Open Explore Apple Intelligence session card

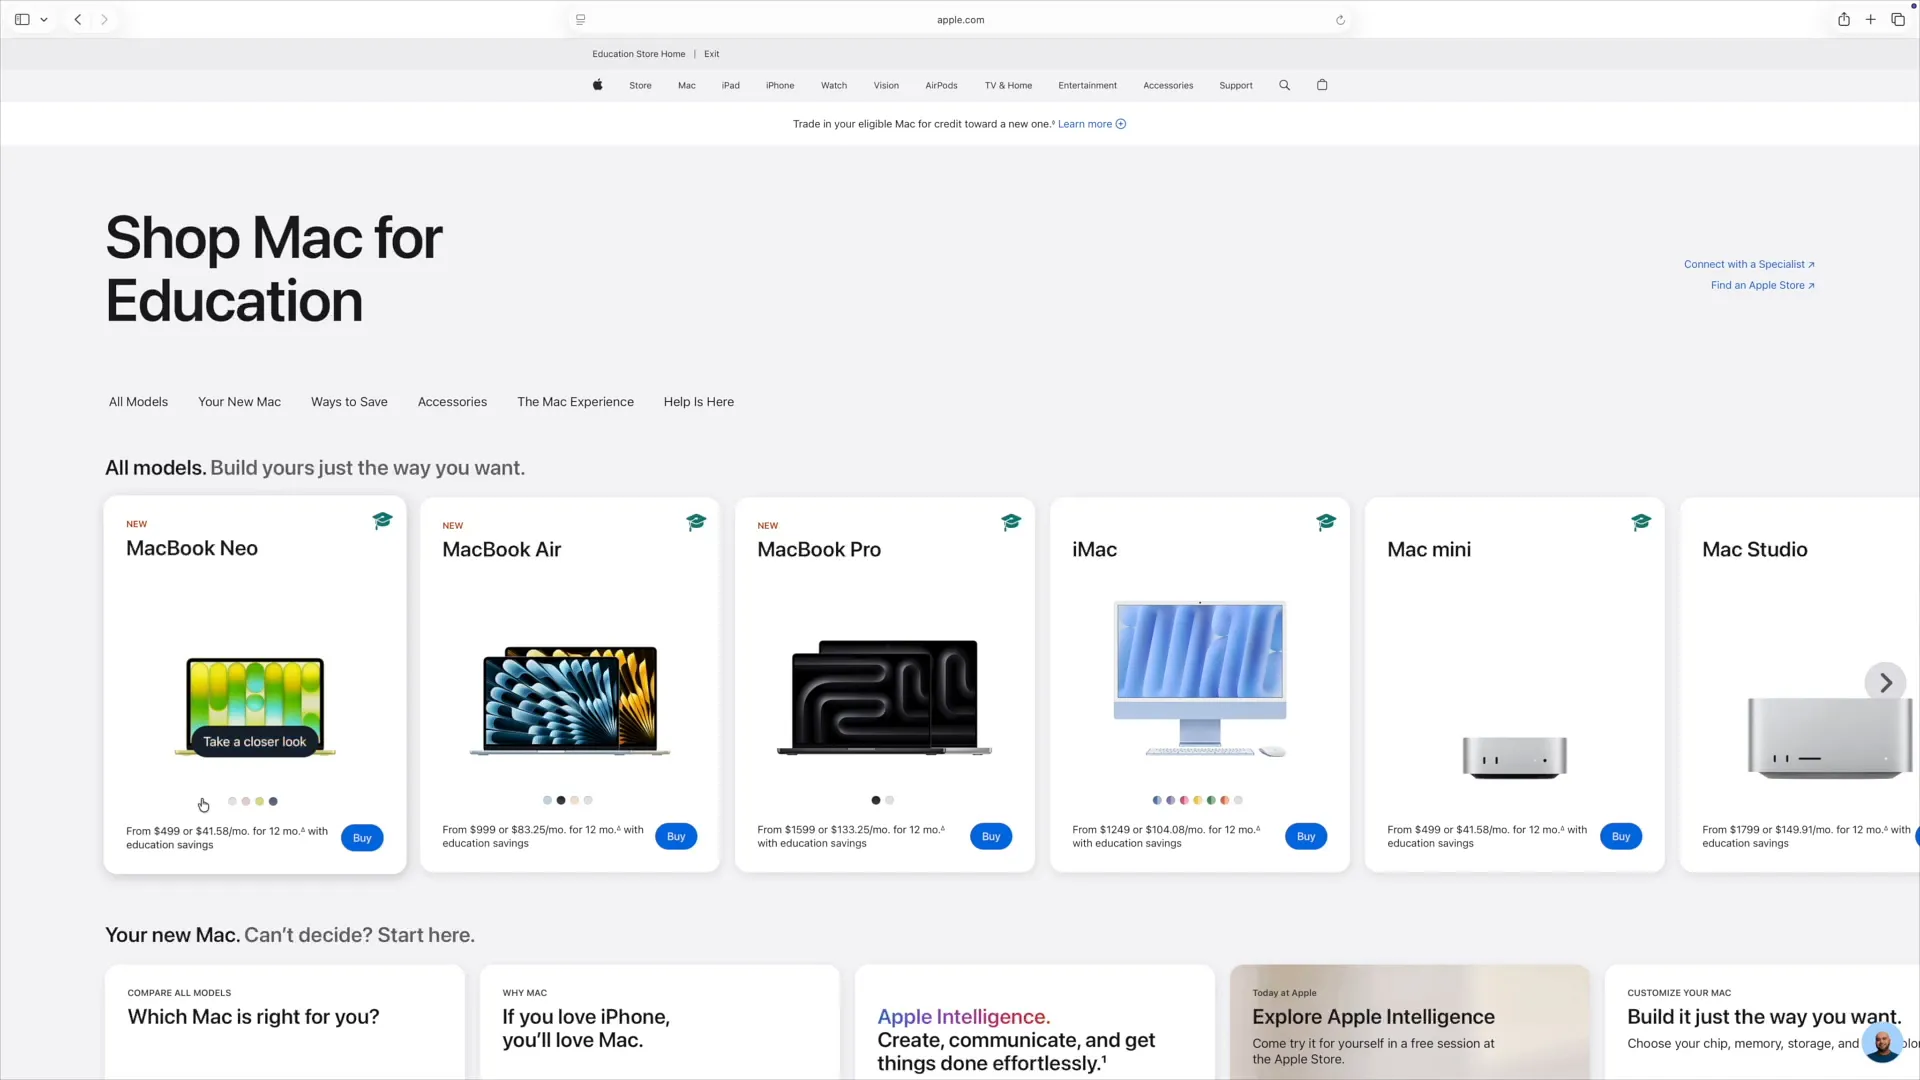pos(1410,1022)
